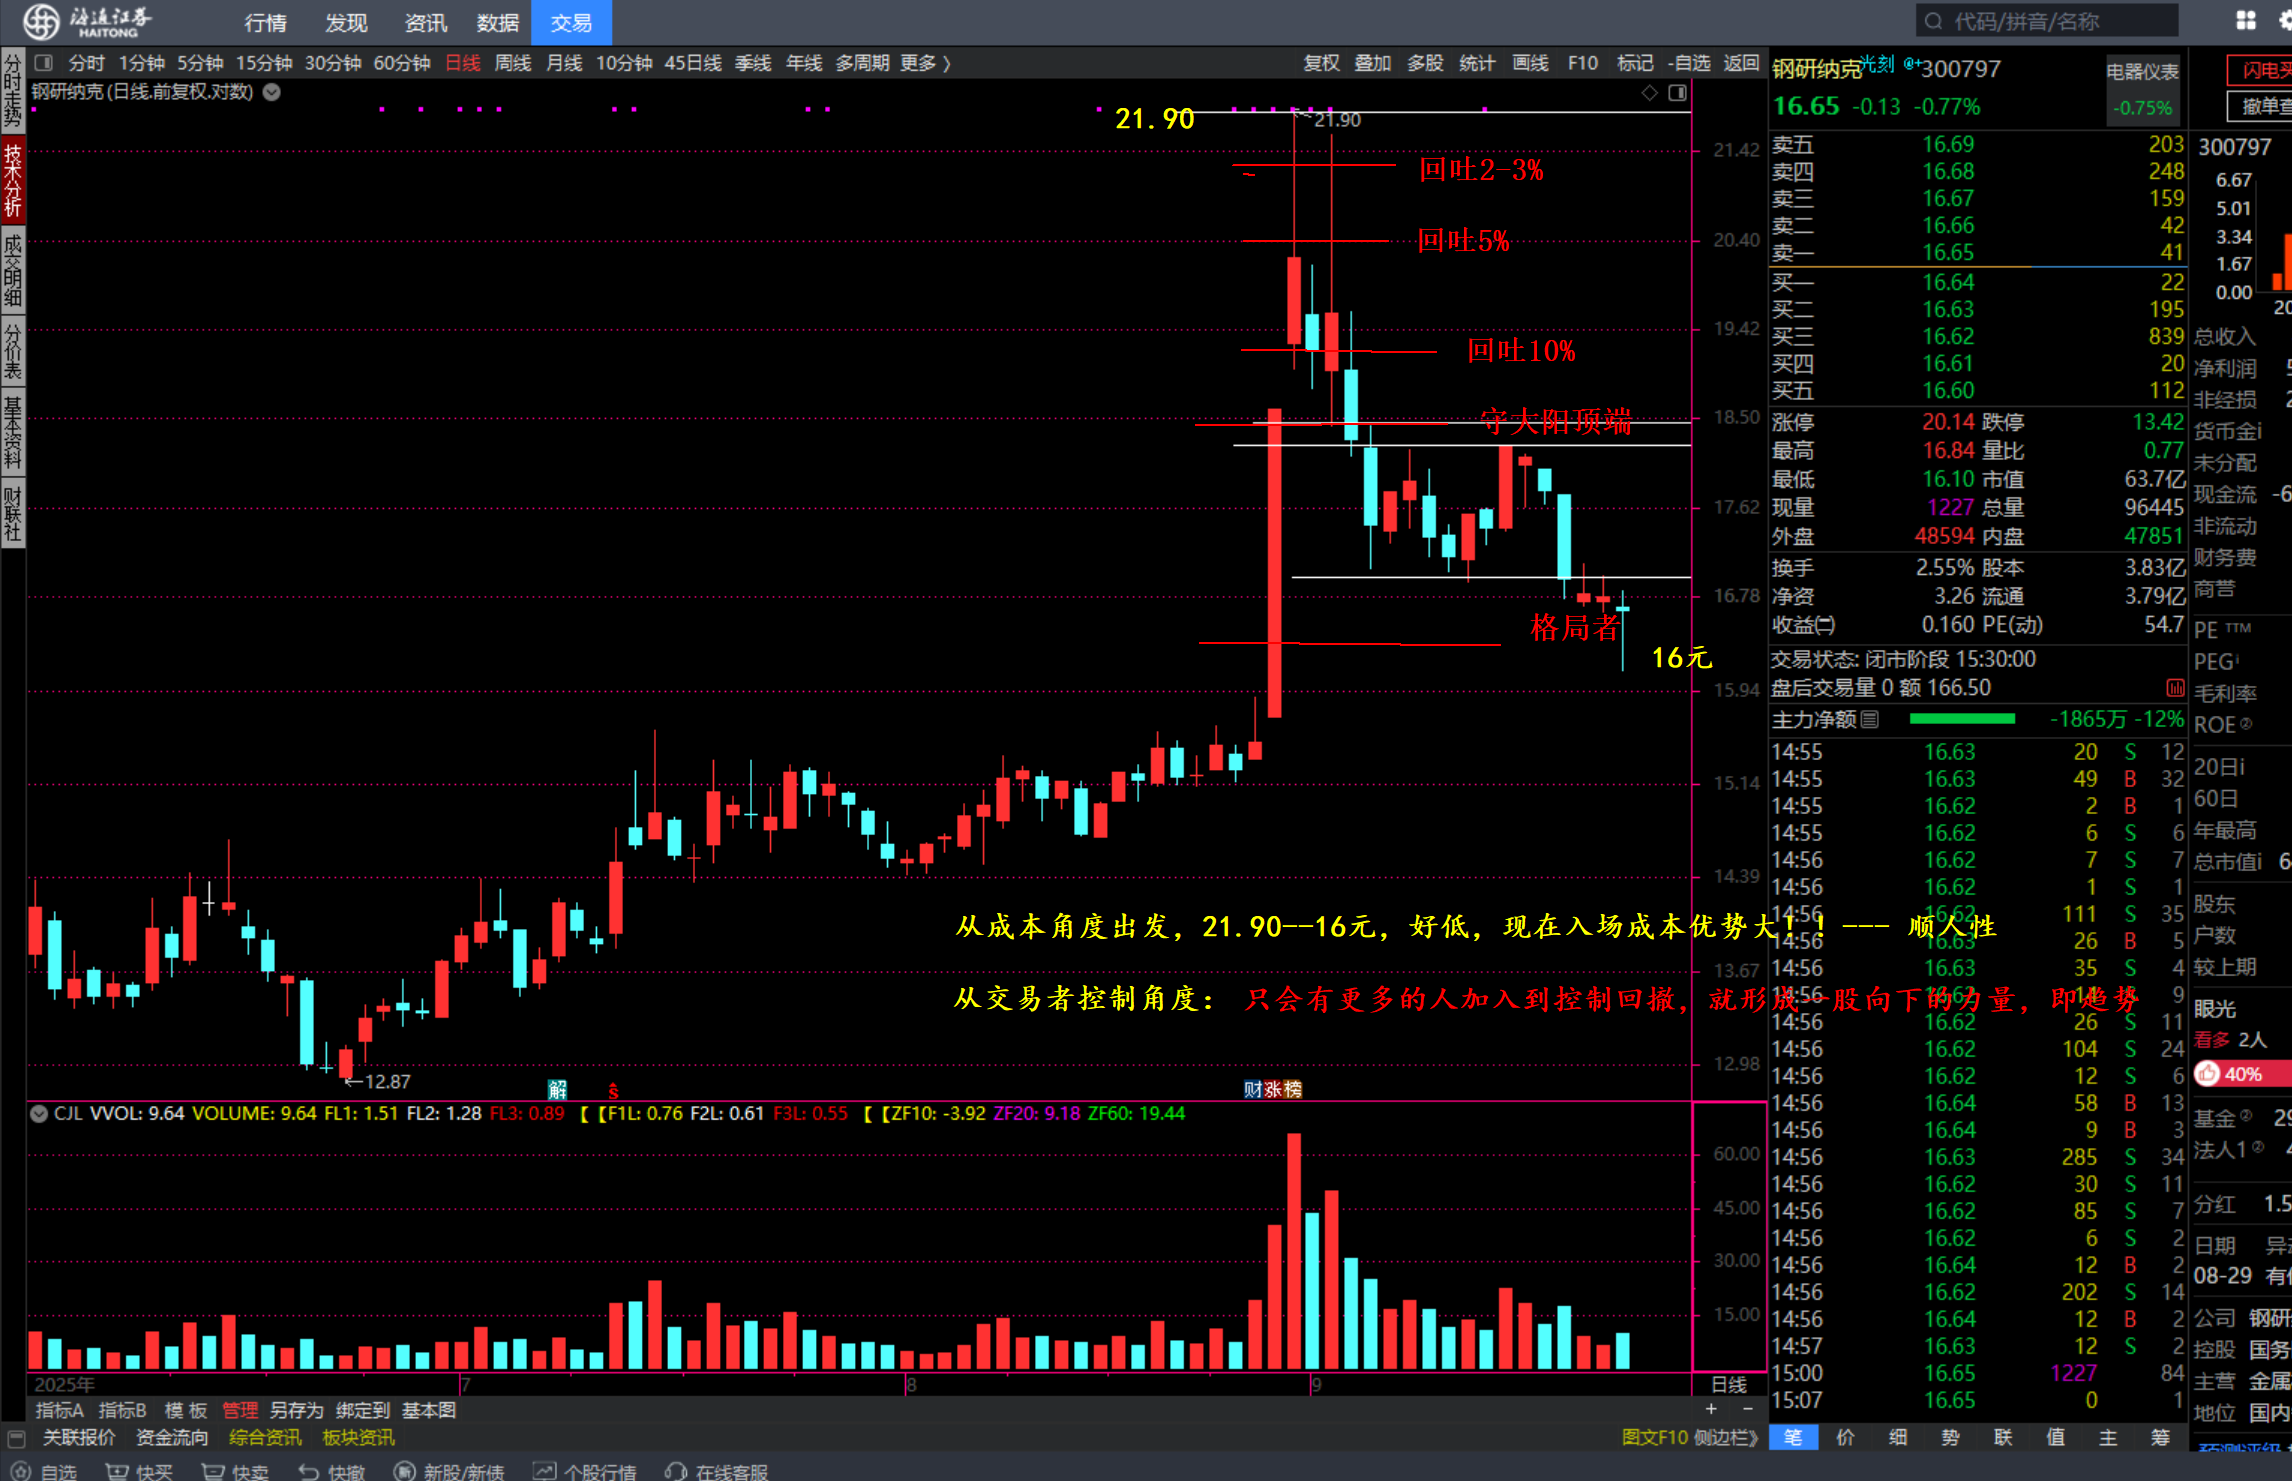Click the plus zoom-in button under chart
2292x1481 pixels.
click(x=1711, y=1409)
